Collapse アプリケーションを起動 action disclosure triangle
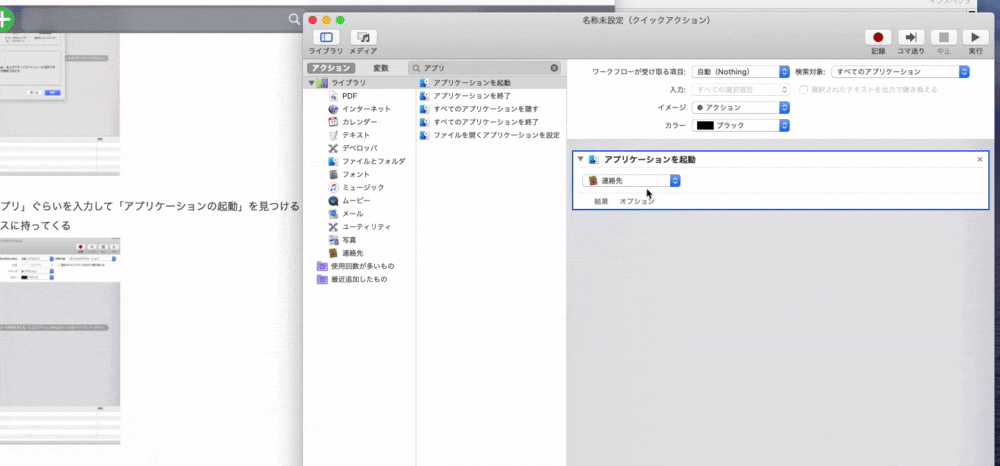The width and height of the screenshot is (1000, 466). click(580, 159)
